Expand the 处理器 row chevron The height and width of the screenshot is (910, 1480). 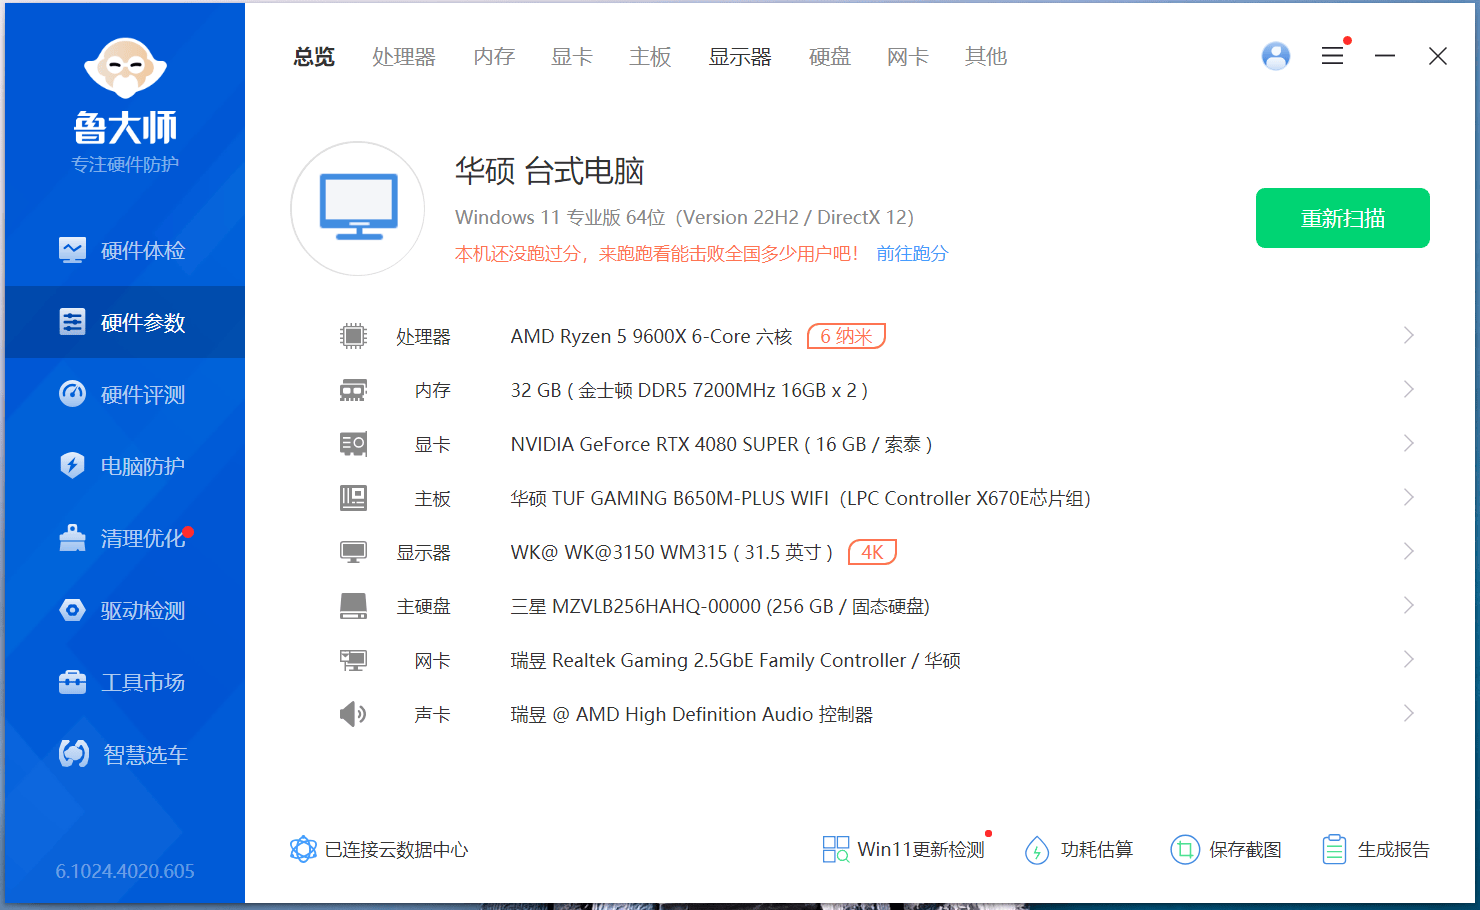(x=1408, y=335)
